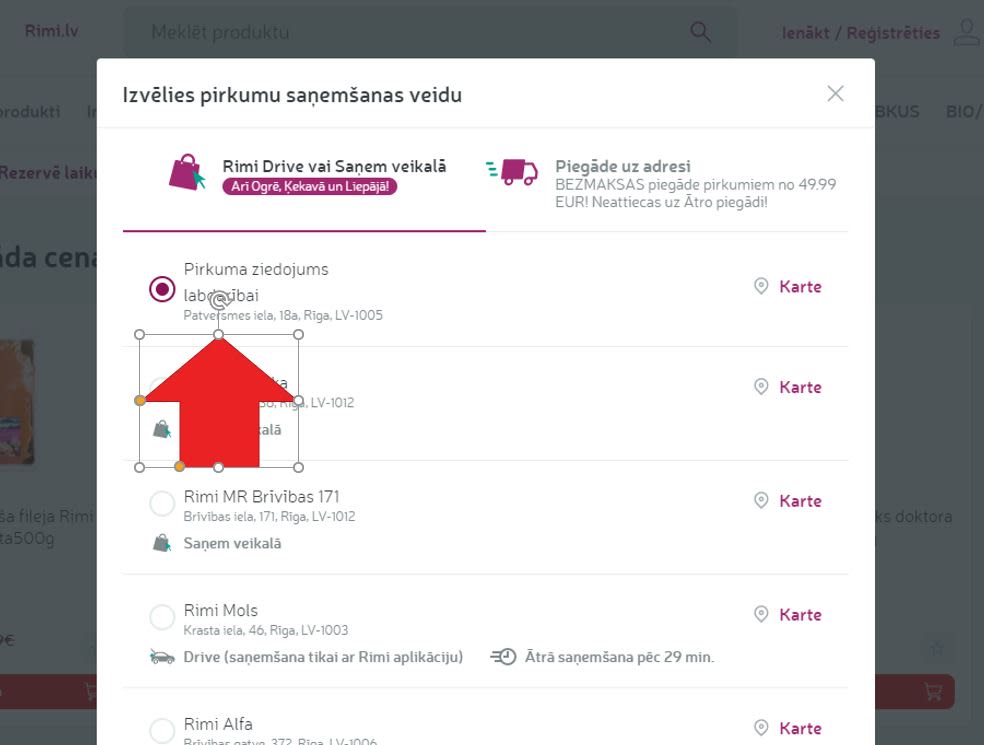Click the Ienākt / Reģistrēties link
Viewport: 984px width, 745px height.
pos(860,33)
